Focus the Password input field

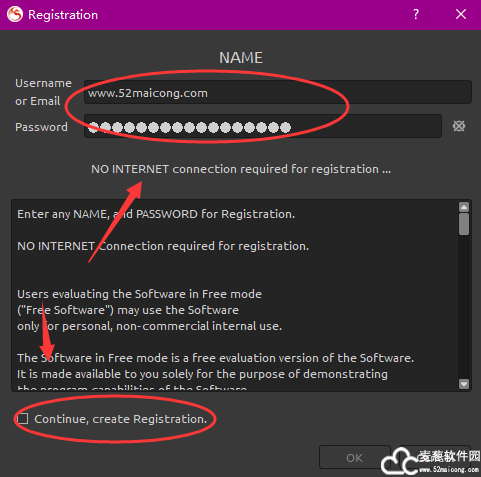coord(263,126)
